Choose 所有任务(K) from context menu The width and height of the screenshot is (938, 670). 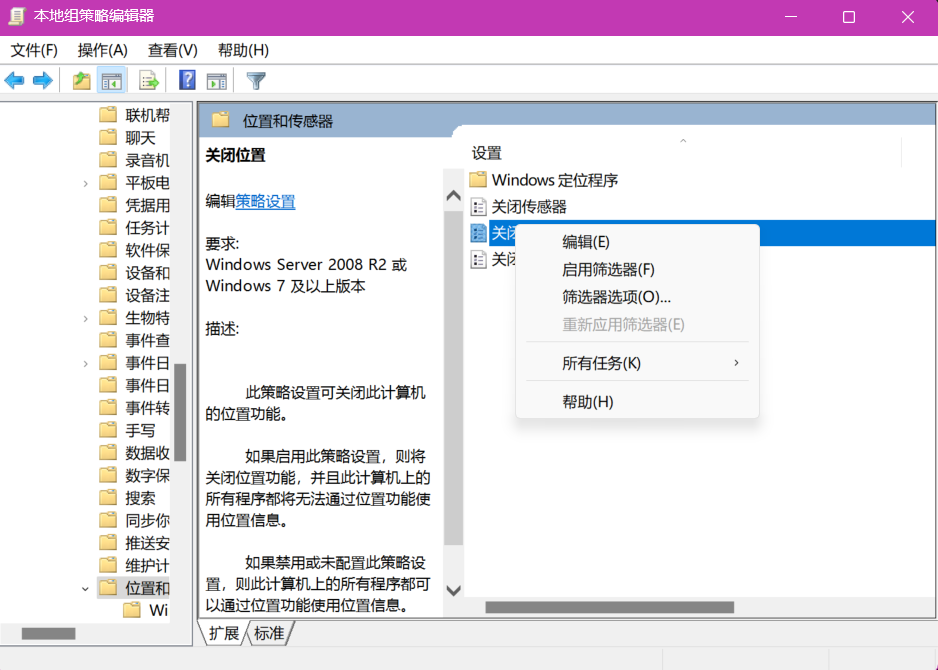tap(637, 363)
